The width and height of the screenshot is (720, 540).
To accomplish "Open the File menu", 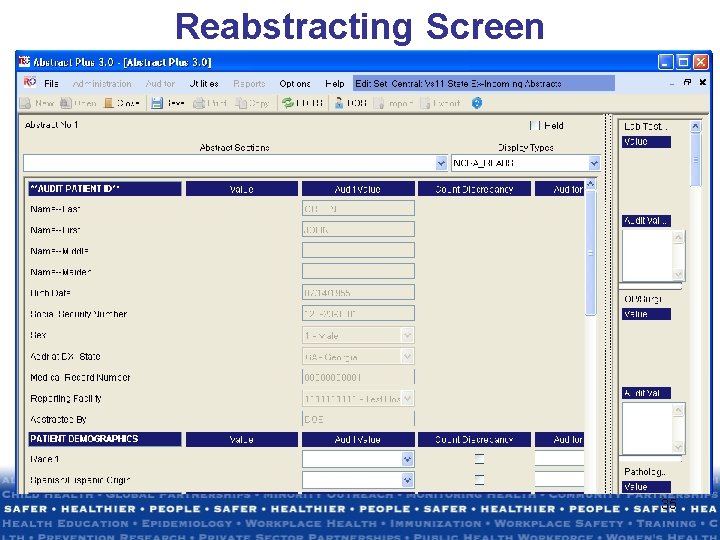I will [51, 84].
